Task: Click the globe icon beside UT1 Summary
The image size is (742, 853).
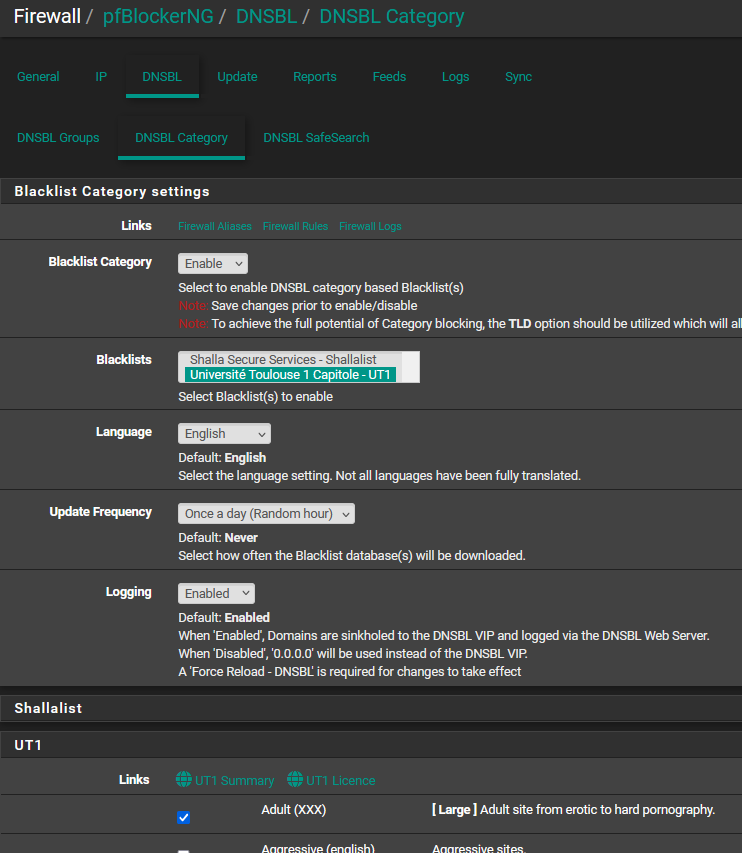Action: click(184, 780)
